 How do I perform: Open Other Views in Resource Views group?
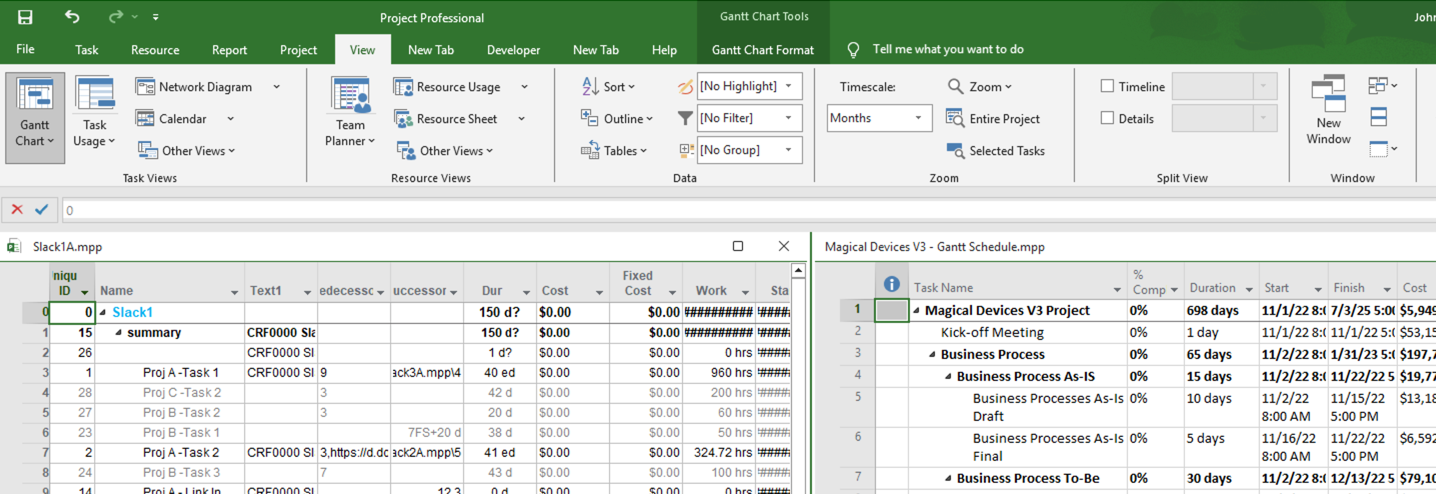pos(444,151)
